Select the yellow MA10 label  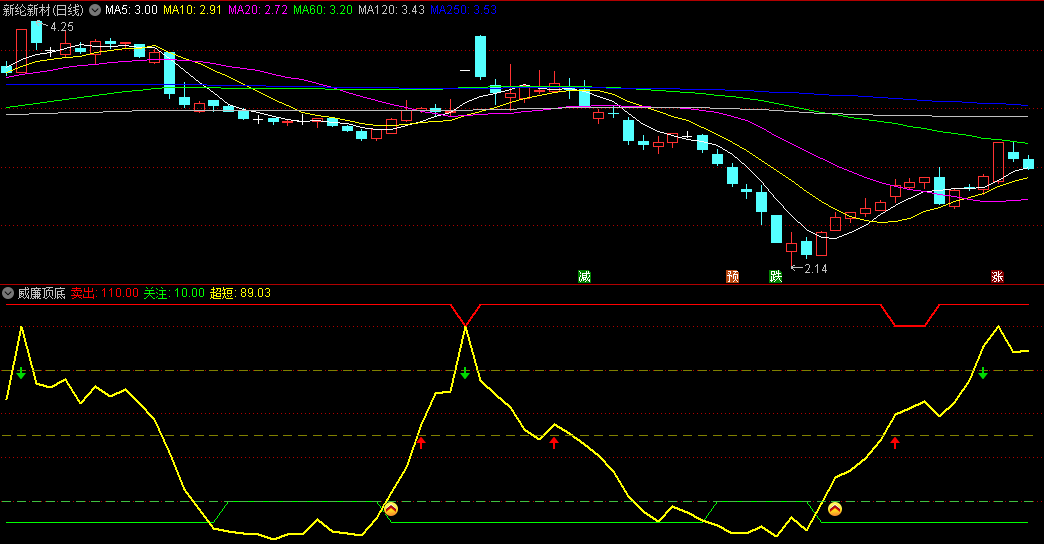(x=192, y=9)
